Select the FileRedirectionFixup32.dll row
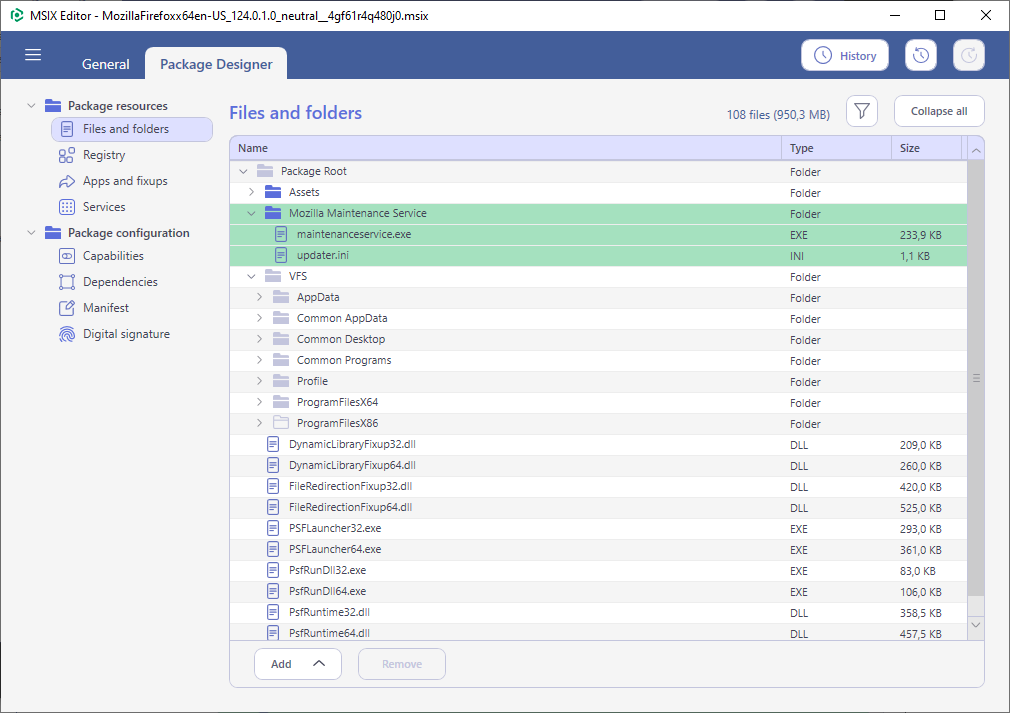 [x=598, y=486]
